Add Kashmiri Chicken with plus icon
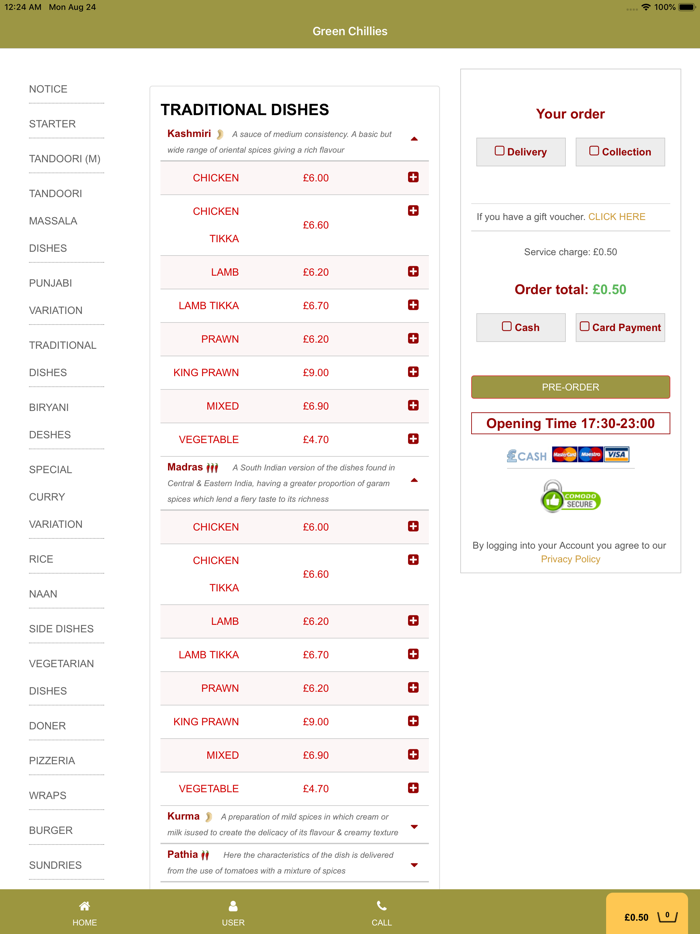This screenshot has height=934, width=700. [x=413, y=177]
